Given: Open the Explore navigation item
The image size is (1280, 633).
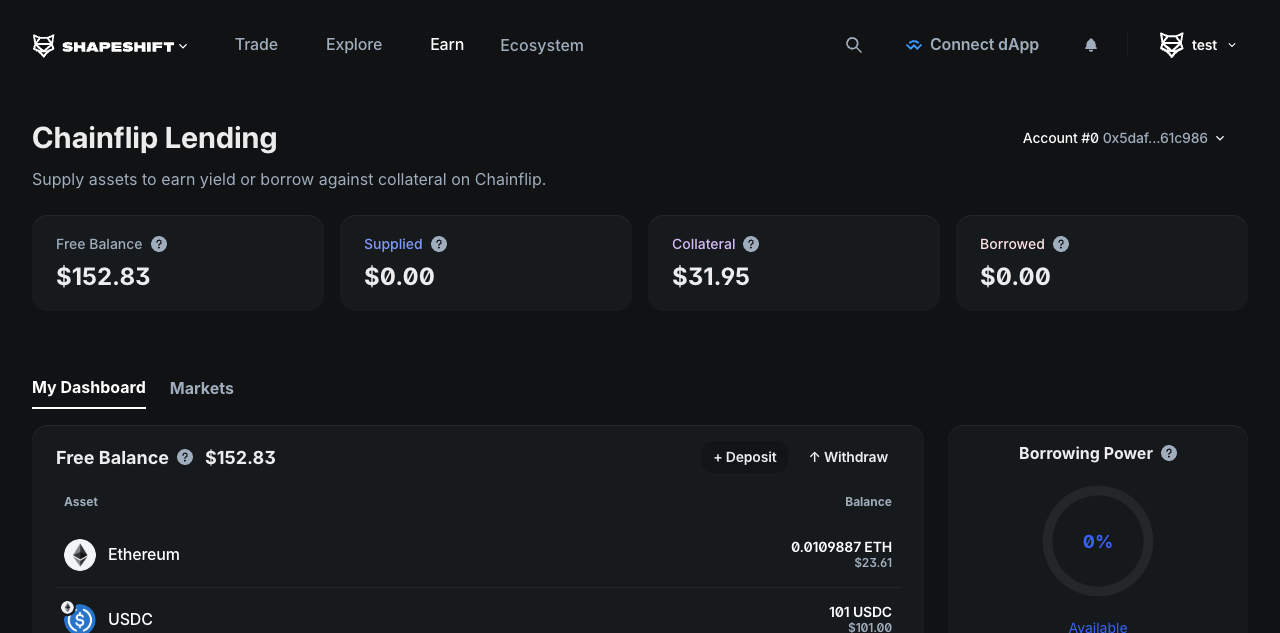Looking at the screenshot, I should 354,45.
